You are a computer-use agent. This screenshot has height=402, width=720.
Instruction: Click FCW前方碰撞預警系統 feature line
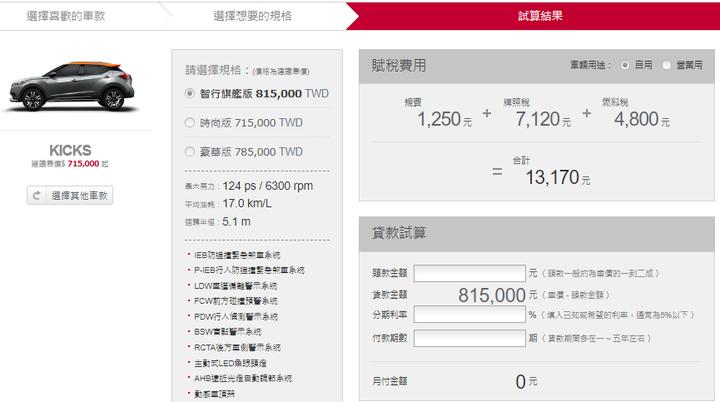[x=235, y=301]
